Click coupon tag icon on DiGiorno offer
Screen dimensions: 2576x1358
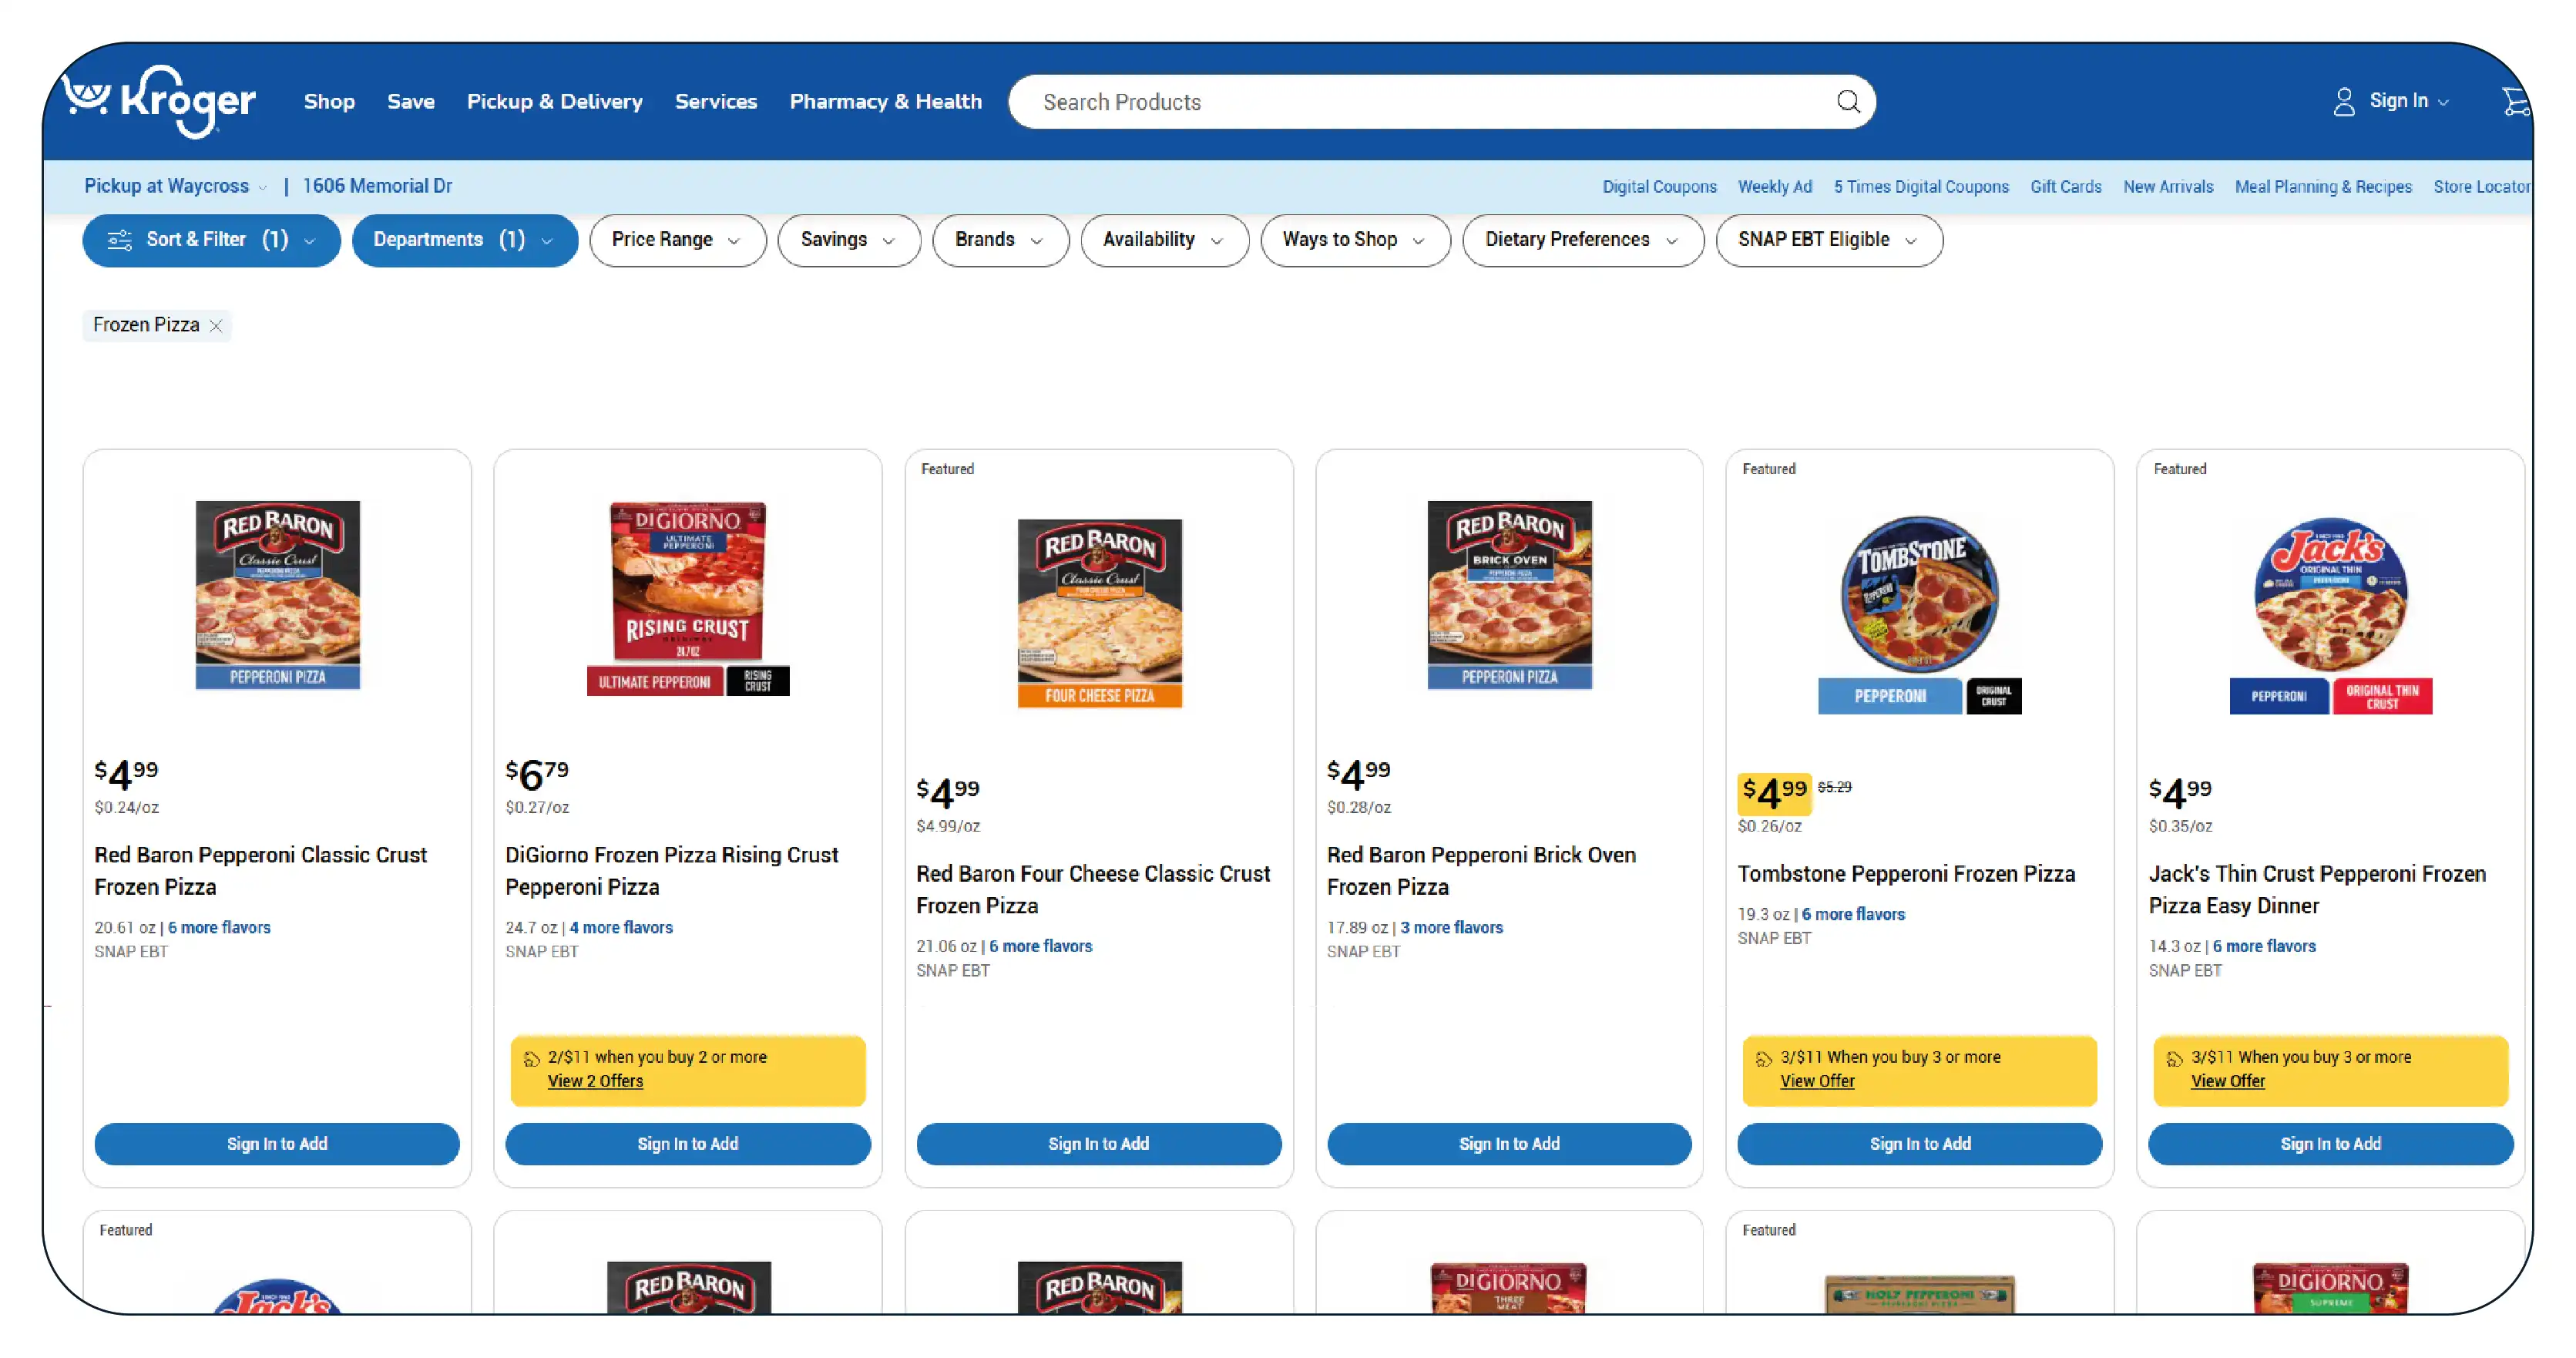coord(532,1059)
